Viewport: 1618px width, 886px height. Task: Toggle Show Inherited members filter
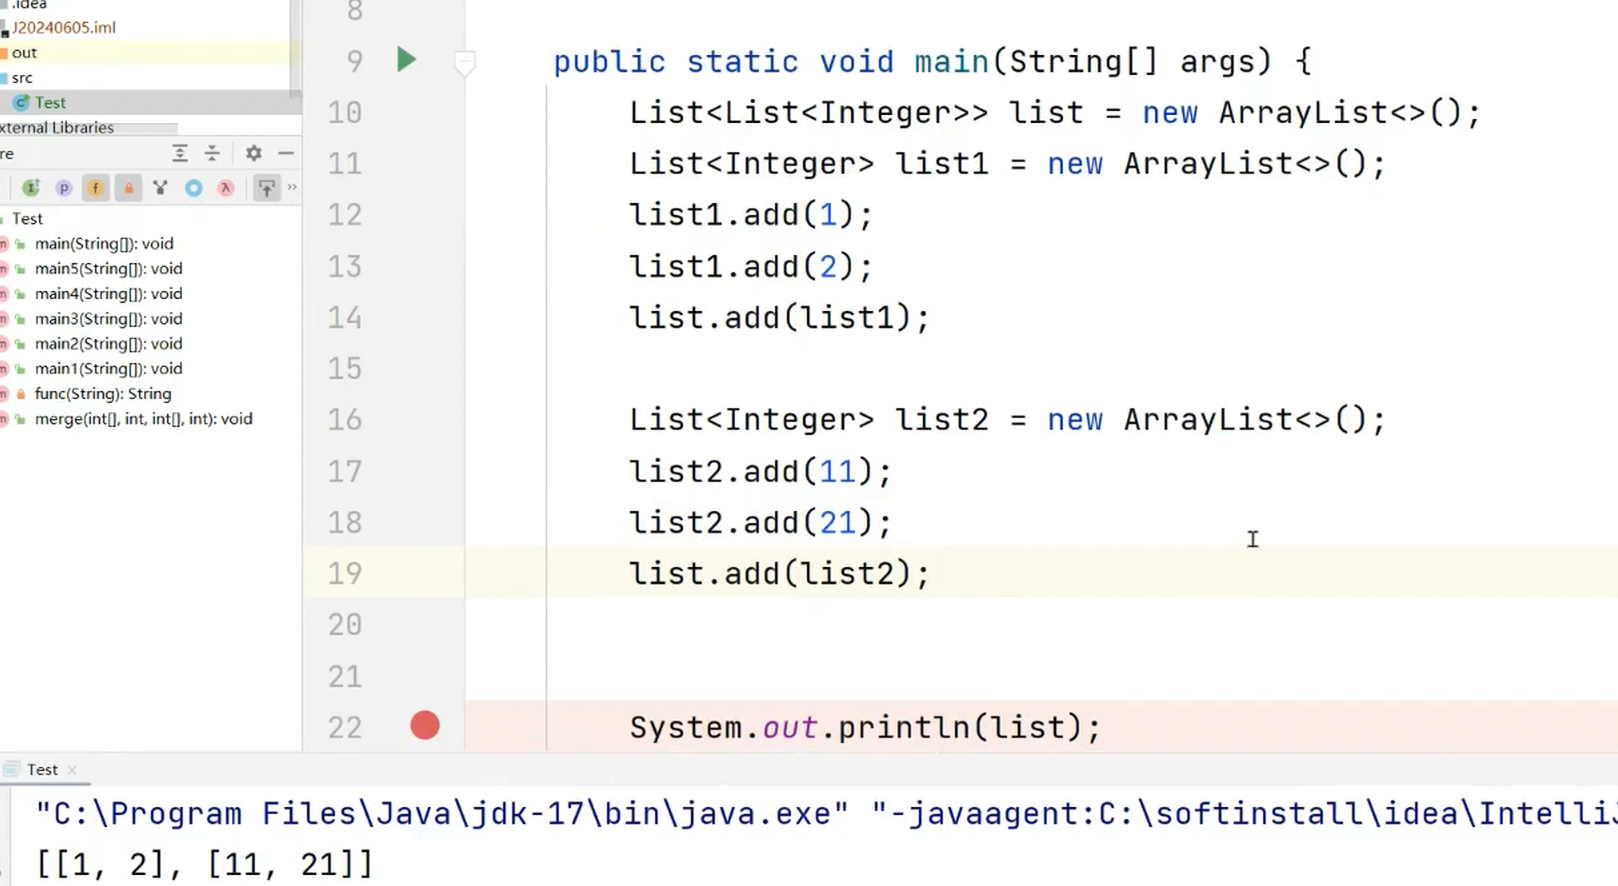pyautogui.click(x=31, y=187)
